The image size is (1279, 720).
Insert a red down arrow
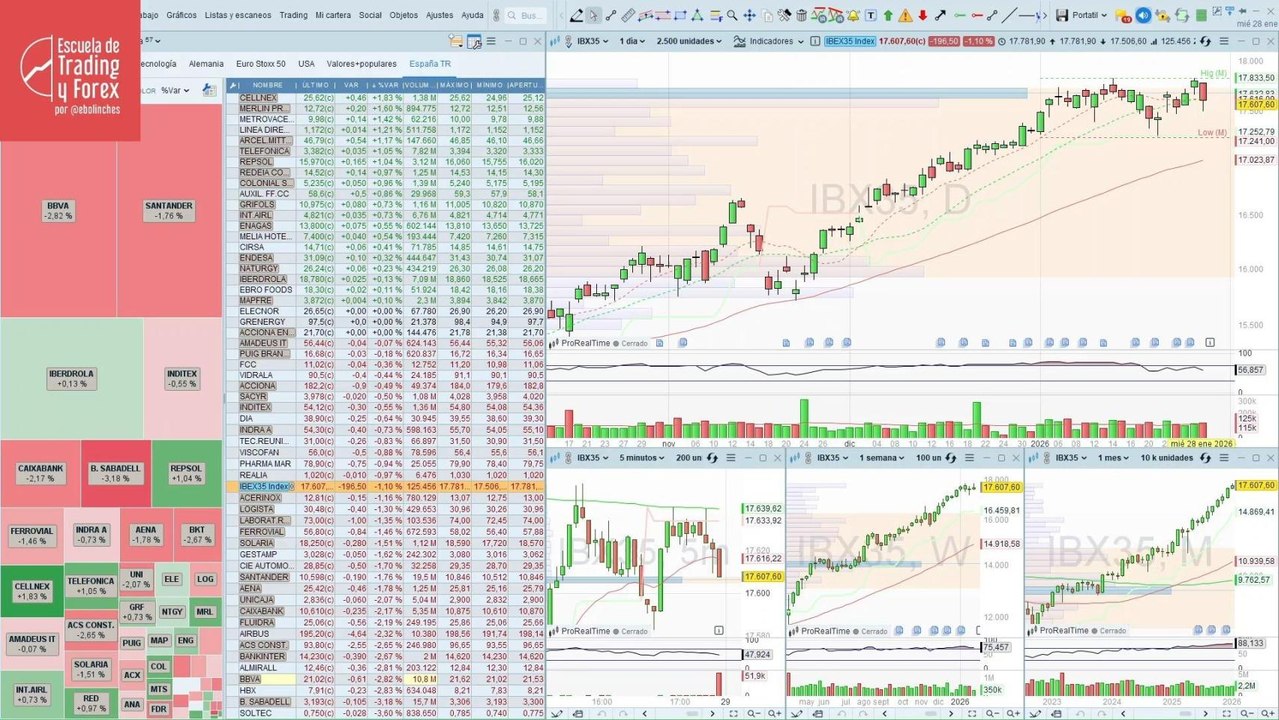[x=922, y=15]
